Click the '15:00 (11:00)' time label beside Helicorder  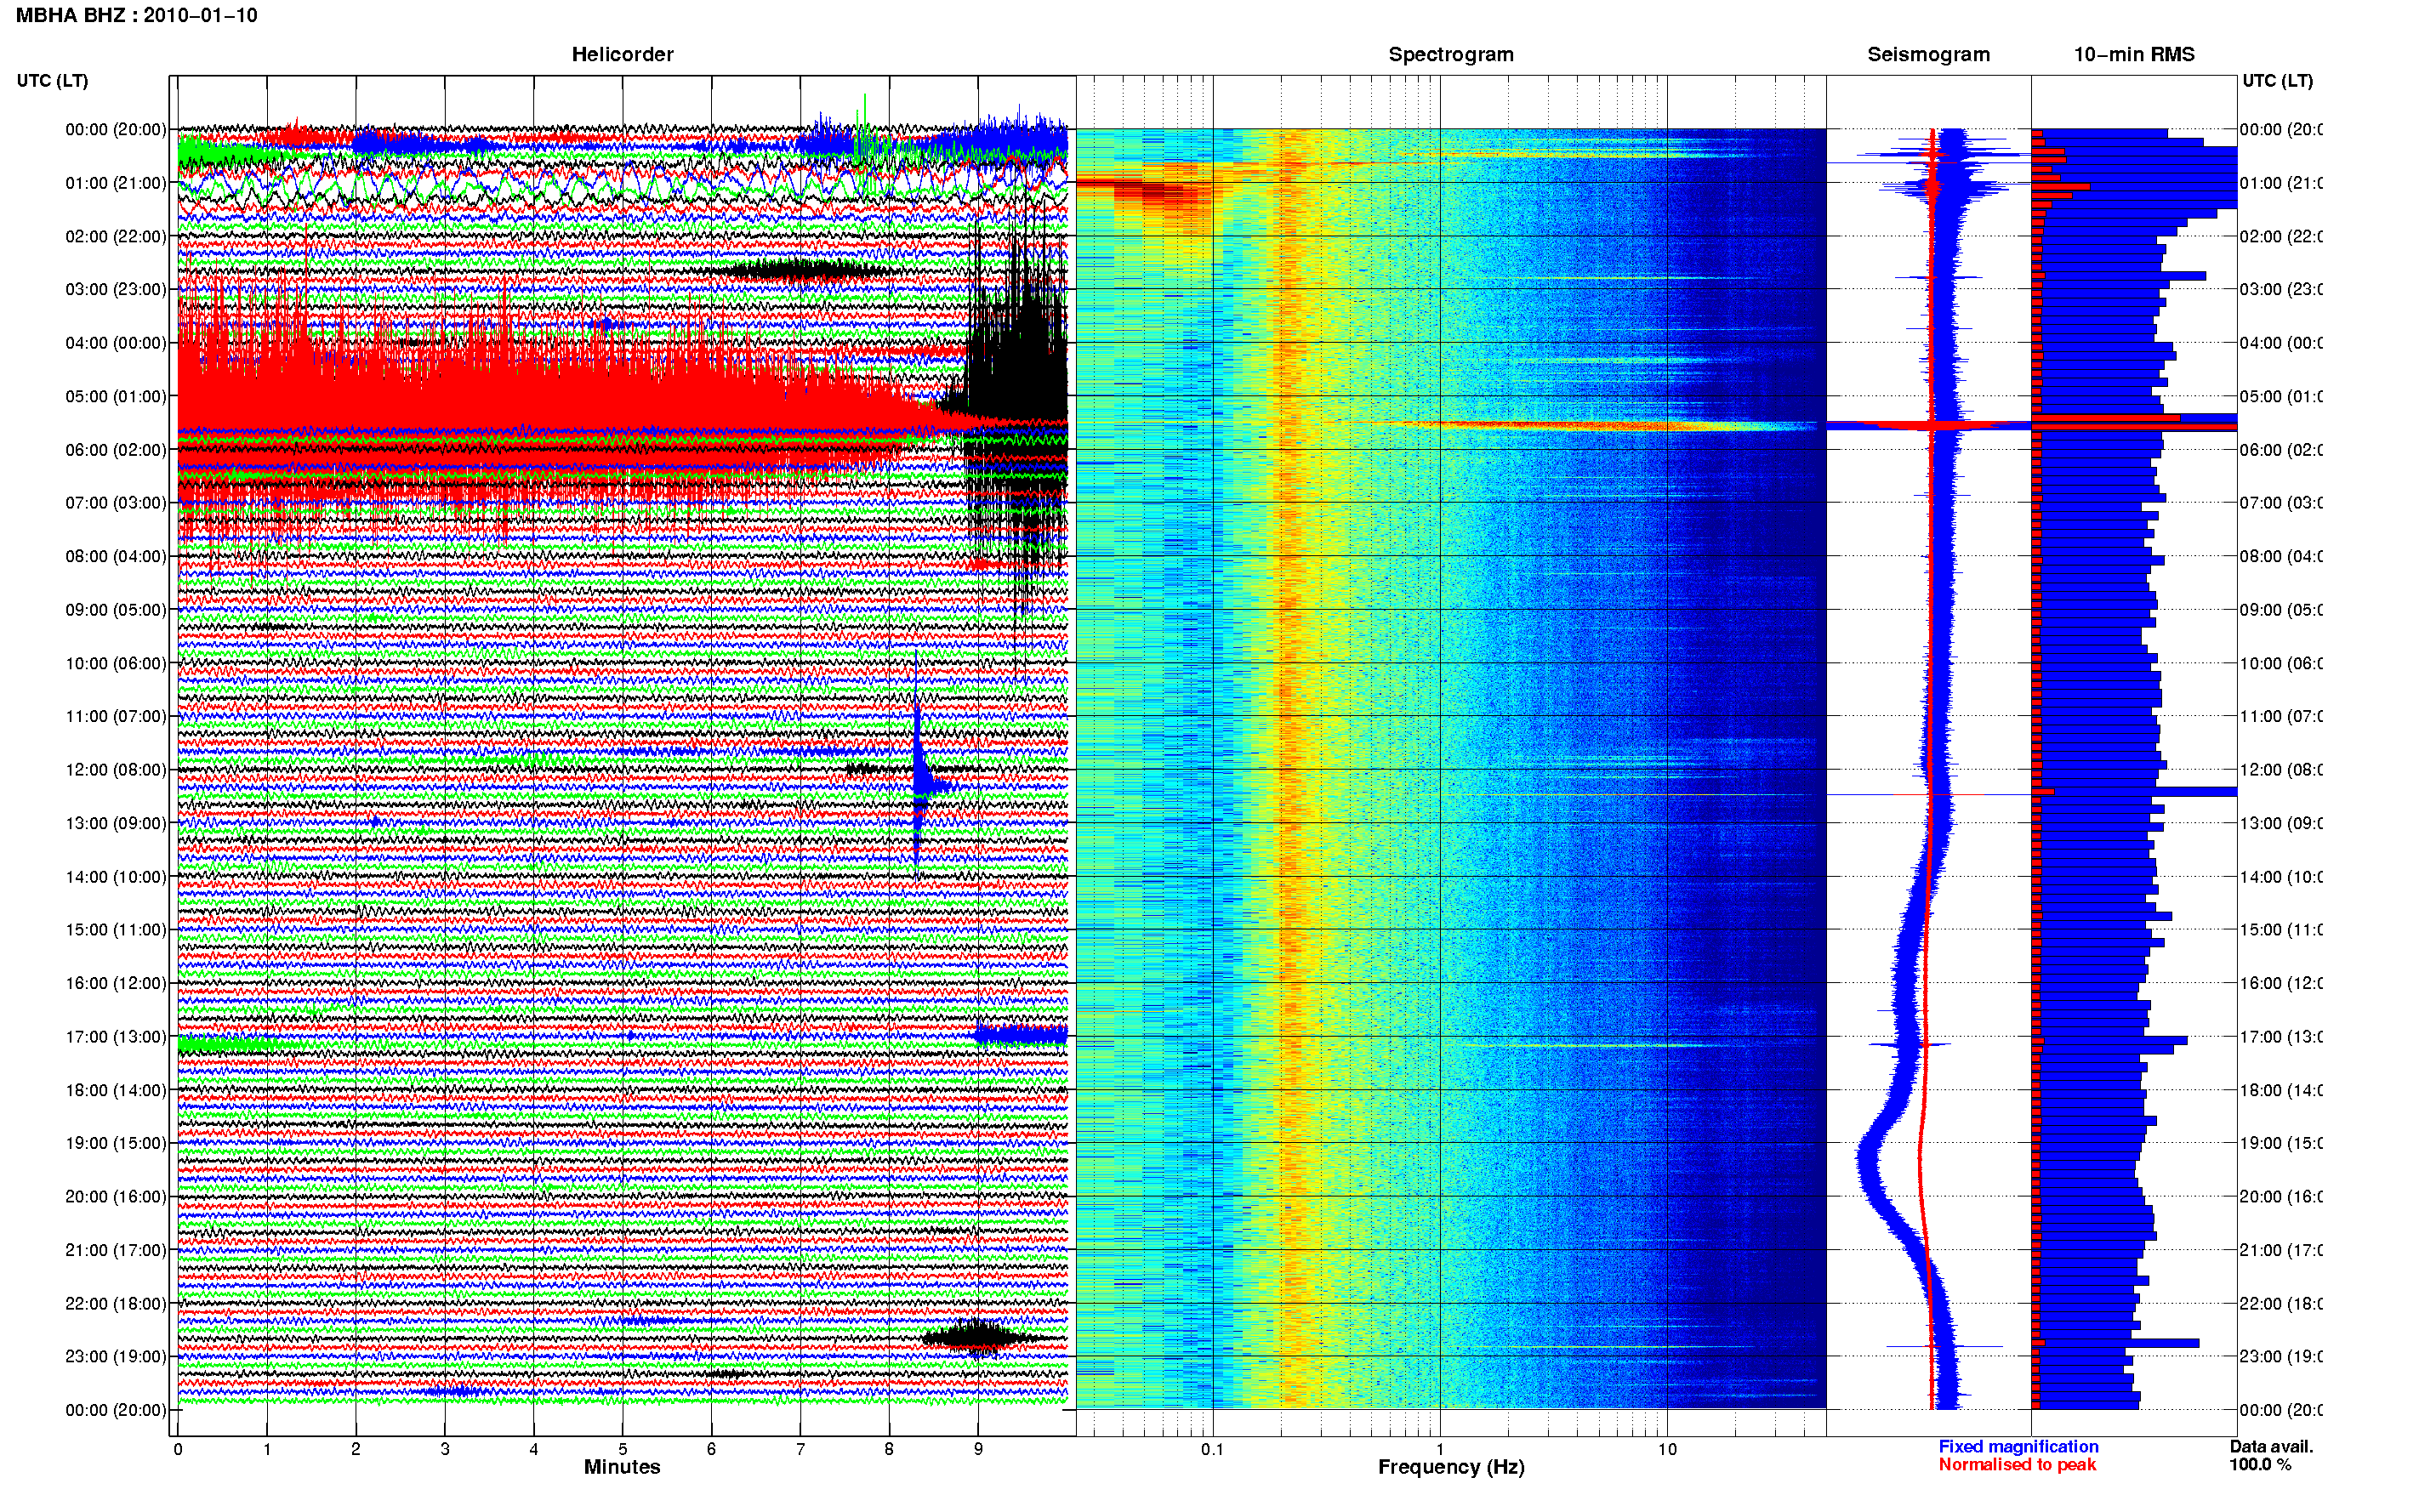point(116,929)
